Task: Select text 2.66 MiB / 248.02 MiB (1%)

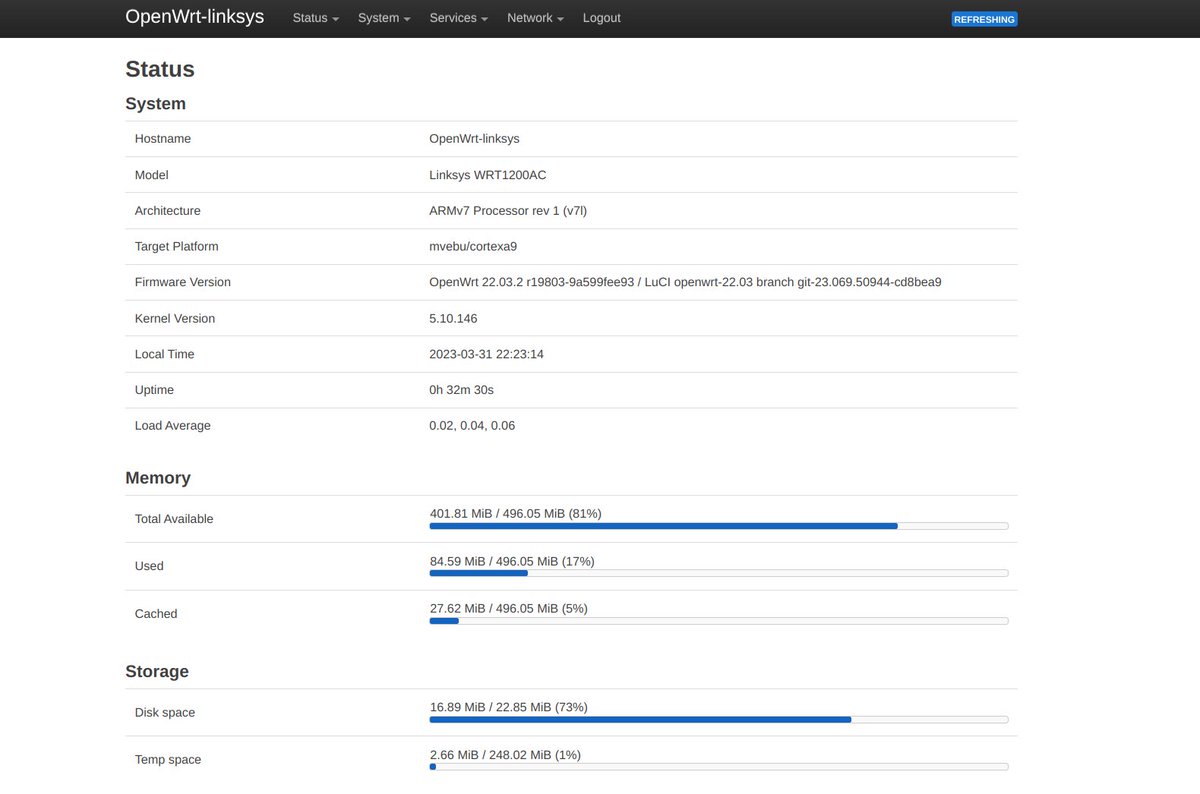Action: pos(505,755)
